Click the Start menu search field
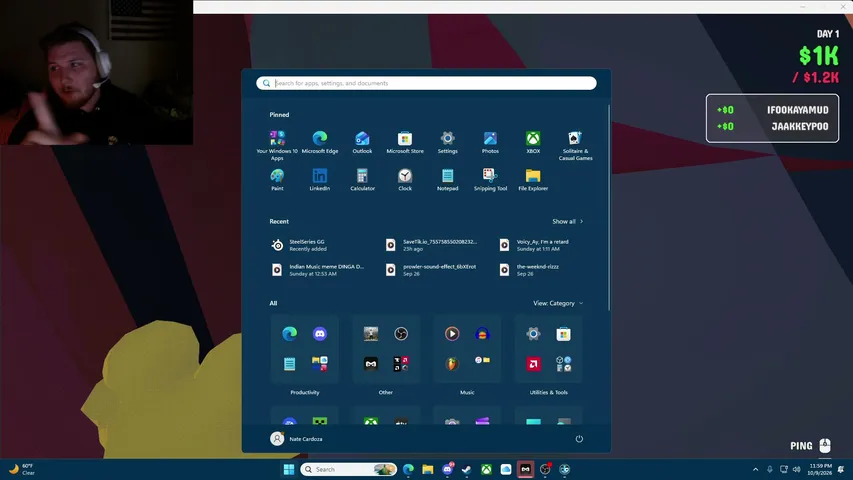 (x=426, y=83)
